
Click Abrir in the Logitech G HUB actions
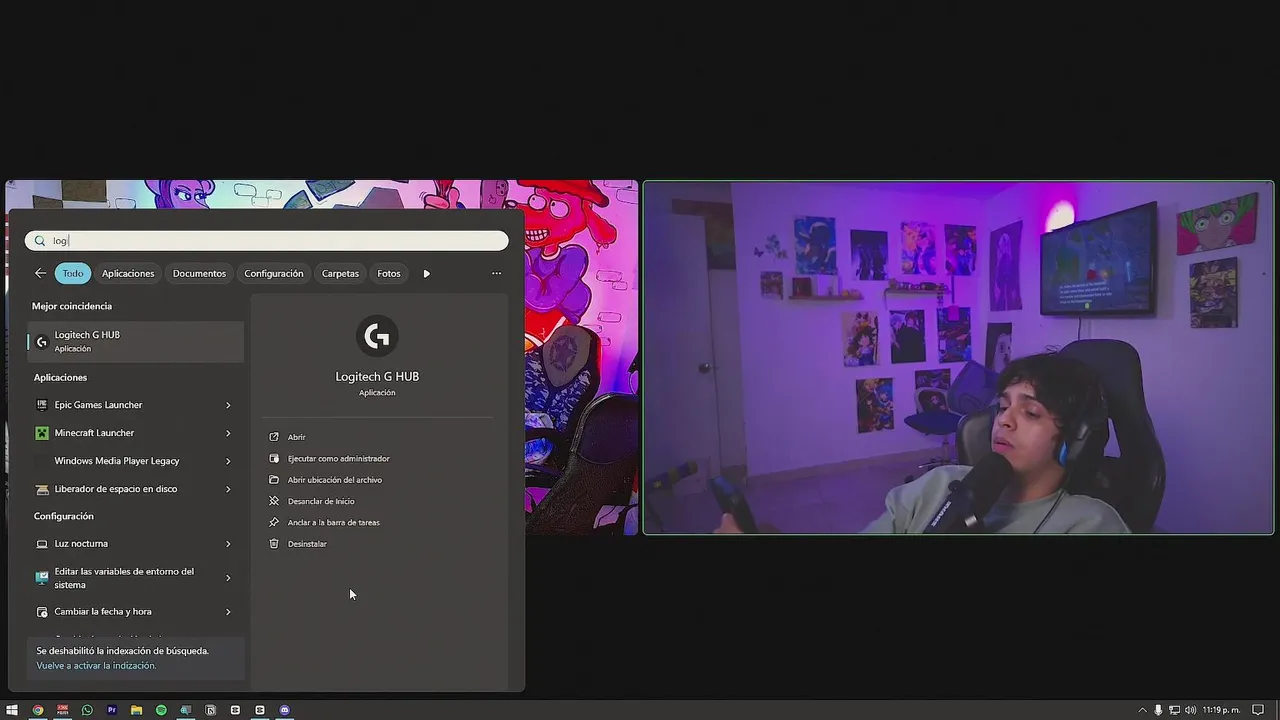(x=296, y=437)
